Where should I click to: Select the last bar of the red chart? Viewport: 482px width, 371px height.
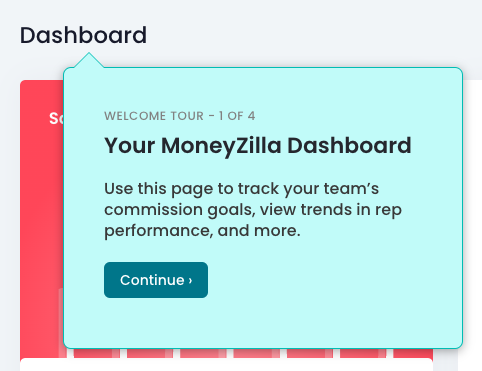point(413,353)
